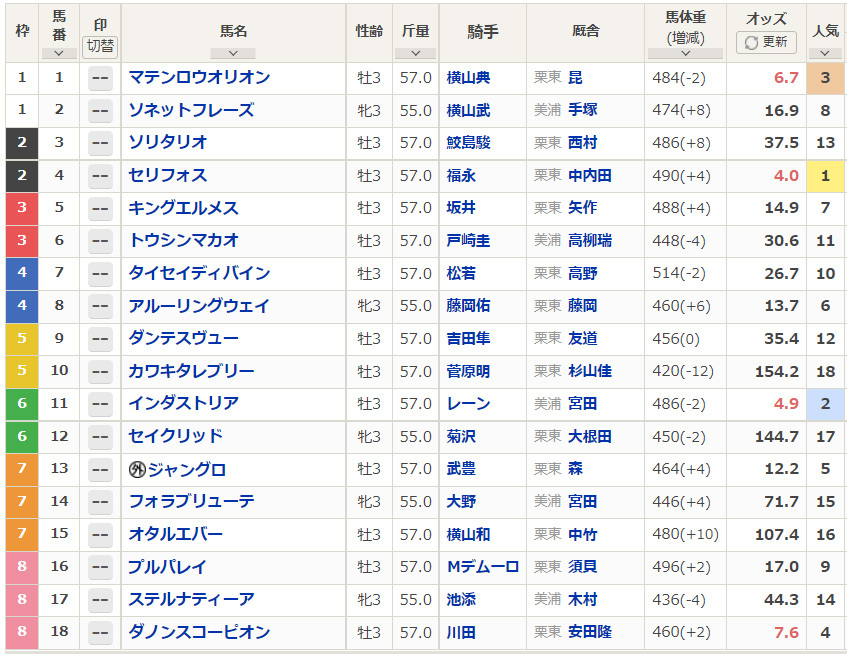Toggle the 印 切替 button
This screenshot has width=847, height=654.
tap(100, 46)
